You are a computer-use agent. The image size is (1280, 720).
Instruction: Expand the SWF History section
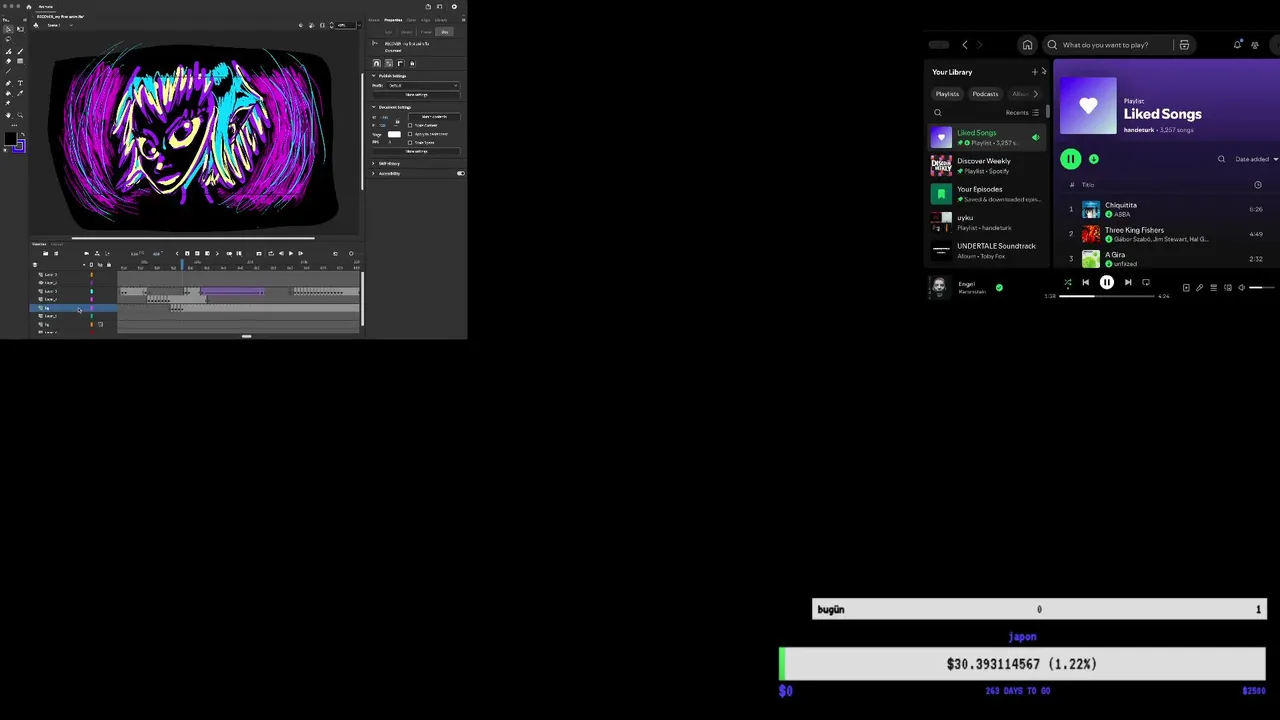373,163
